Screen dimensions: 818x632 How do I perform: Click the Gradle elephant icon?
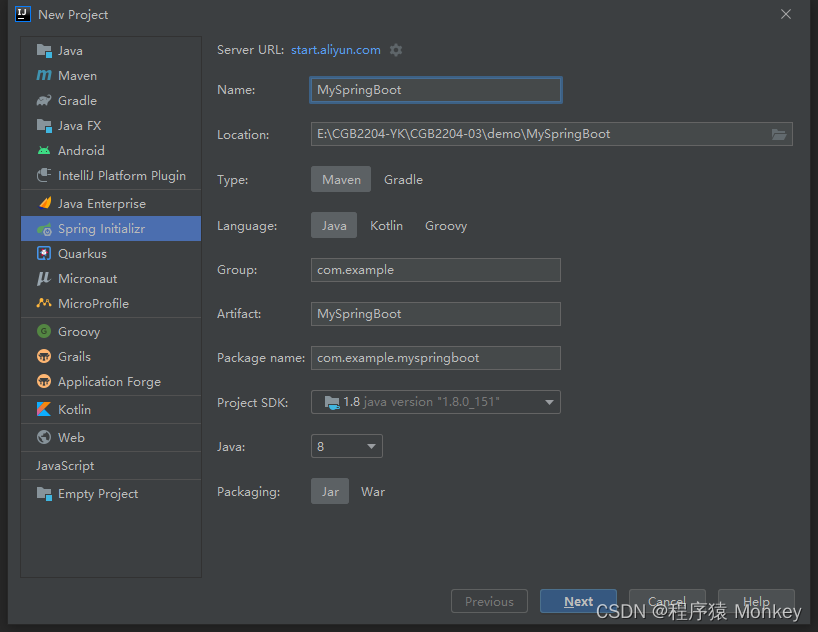[x=44, y=100]
